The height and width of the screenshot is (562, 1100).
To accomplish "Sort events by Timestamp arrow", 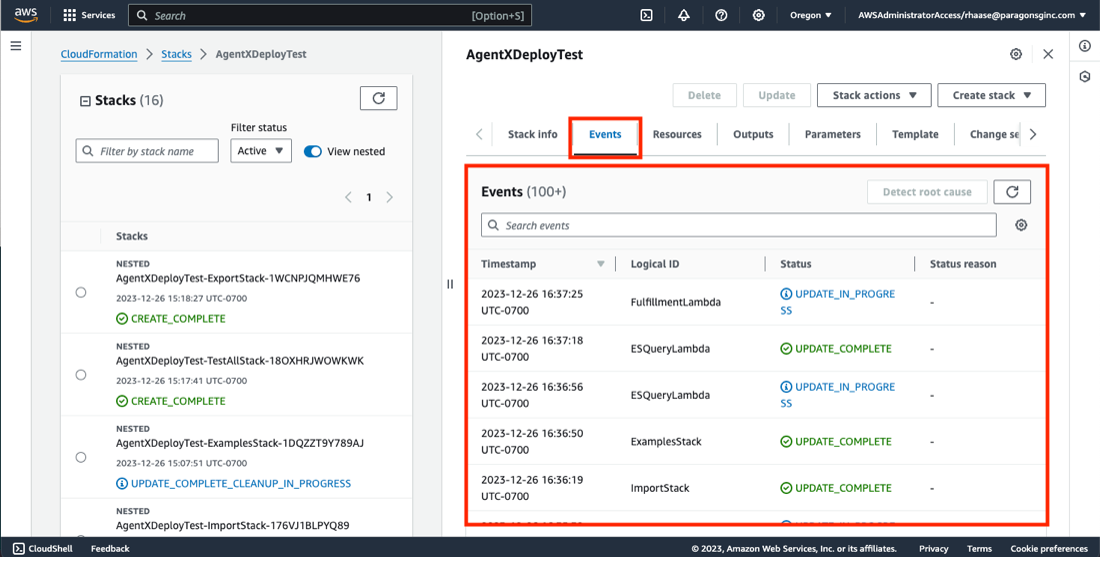I will (601, 264).
